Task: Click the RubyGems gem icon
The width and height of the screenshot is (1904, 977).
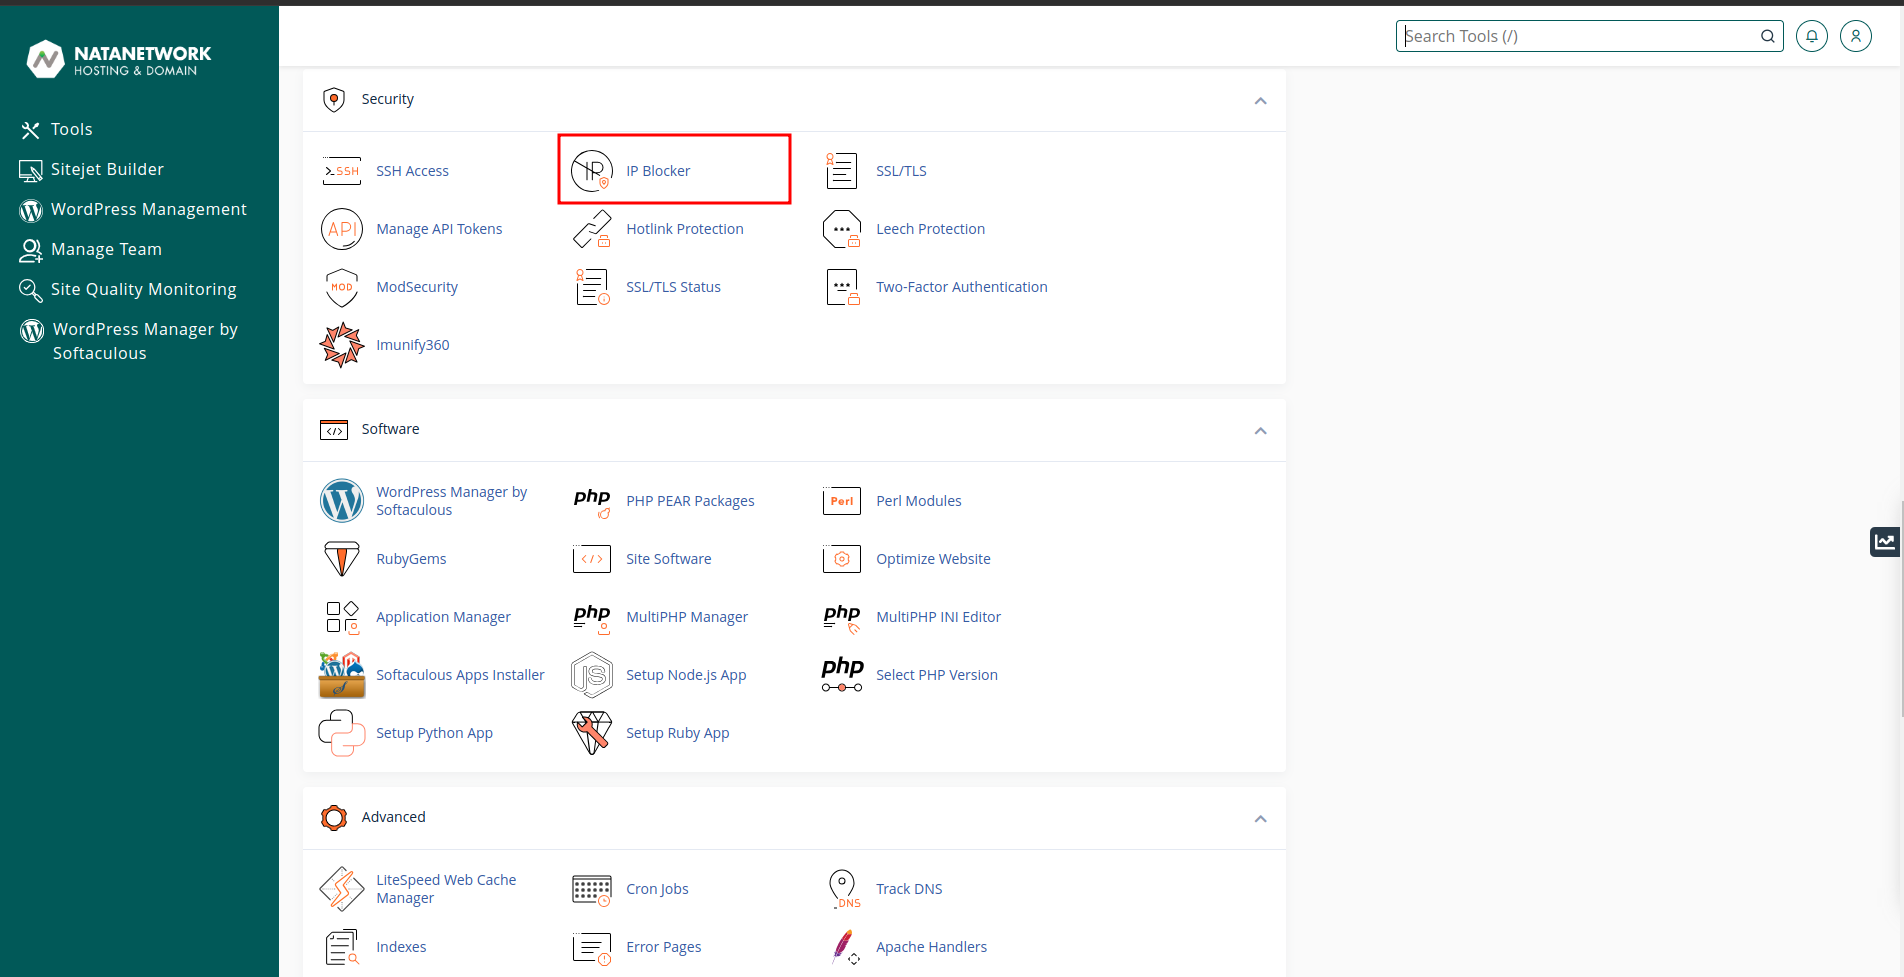Action: click(x=342, y=559)
